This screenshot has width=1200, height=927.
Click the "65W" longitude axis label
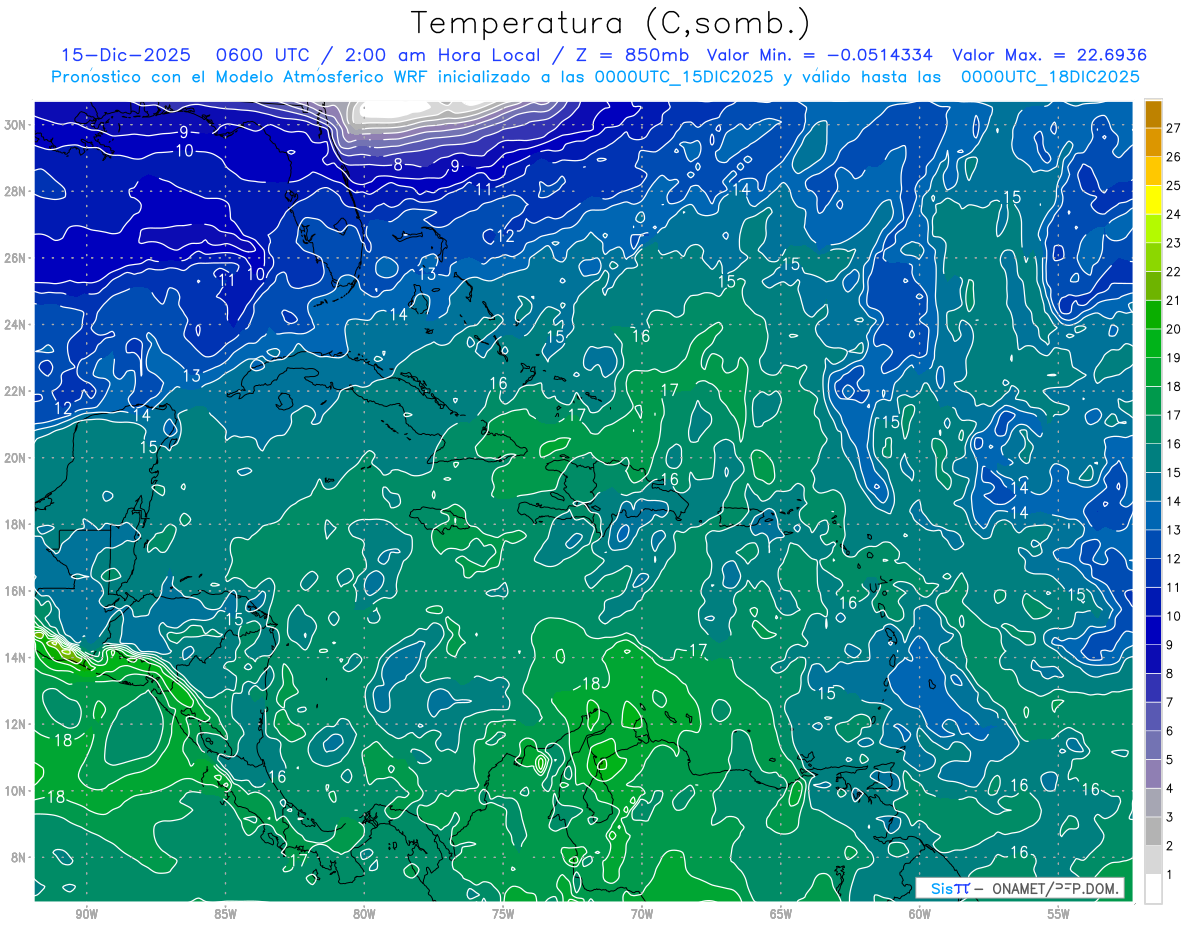(x=781, y=914)
